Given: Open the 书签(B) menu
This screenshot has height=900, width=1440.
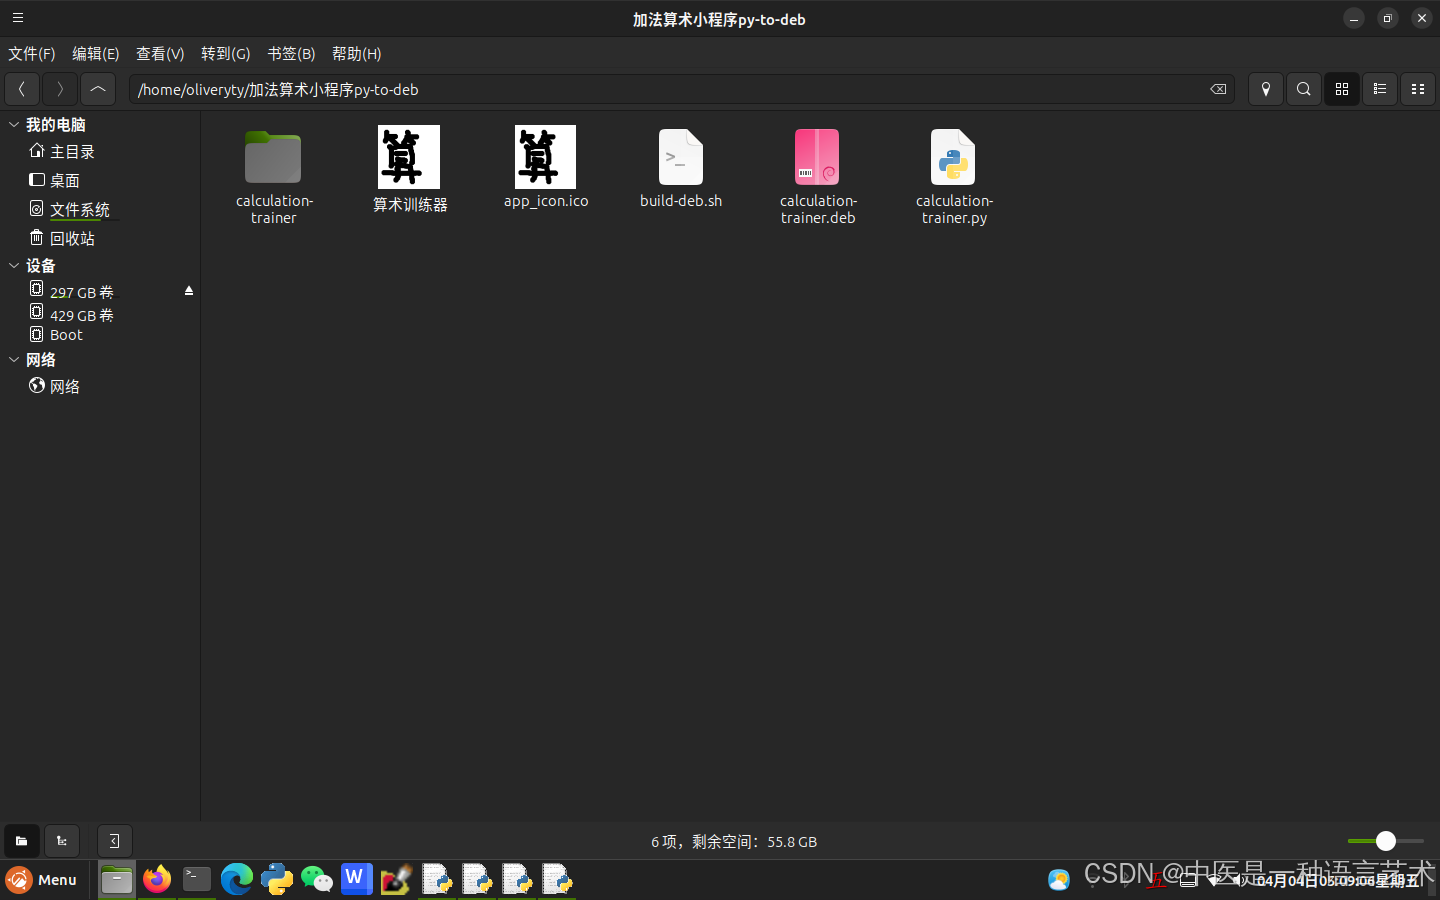Looking at the screenshot, I should click(x=290, y=53).
